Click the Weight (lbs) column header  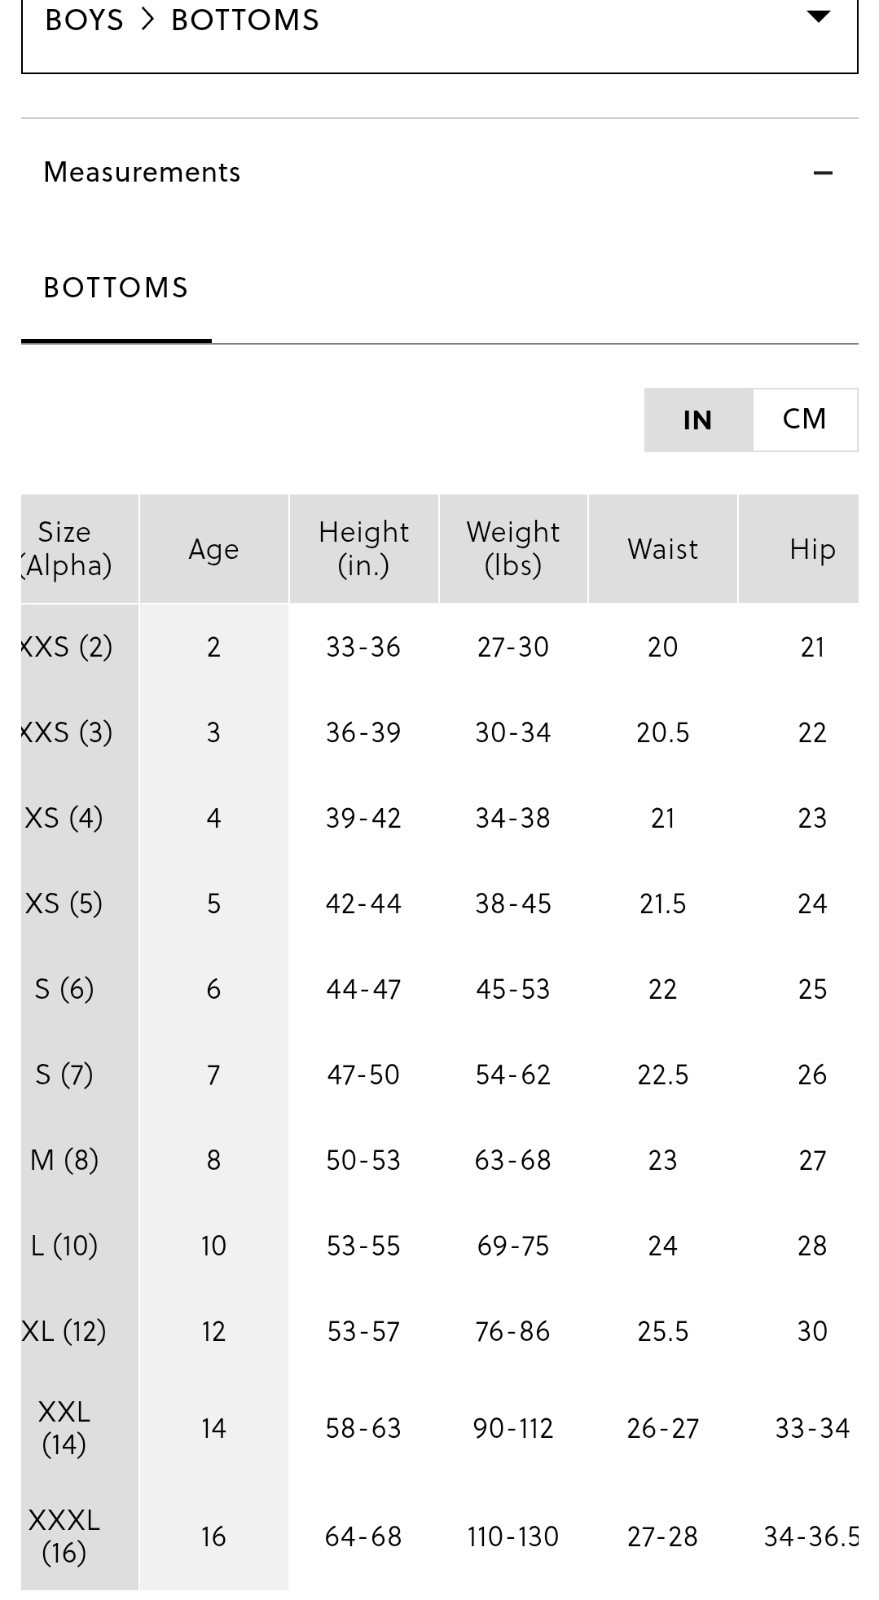click(513, 549)
